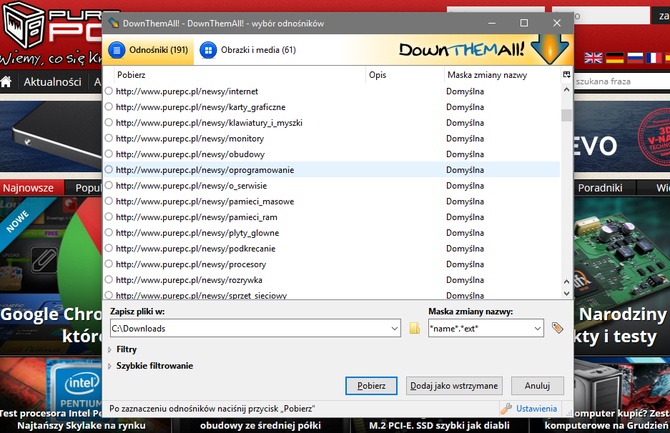Click the link list scrollbar thumb
The image size is (670, 433).
pyautogui.click(x=567, y=115)
